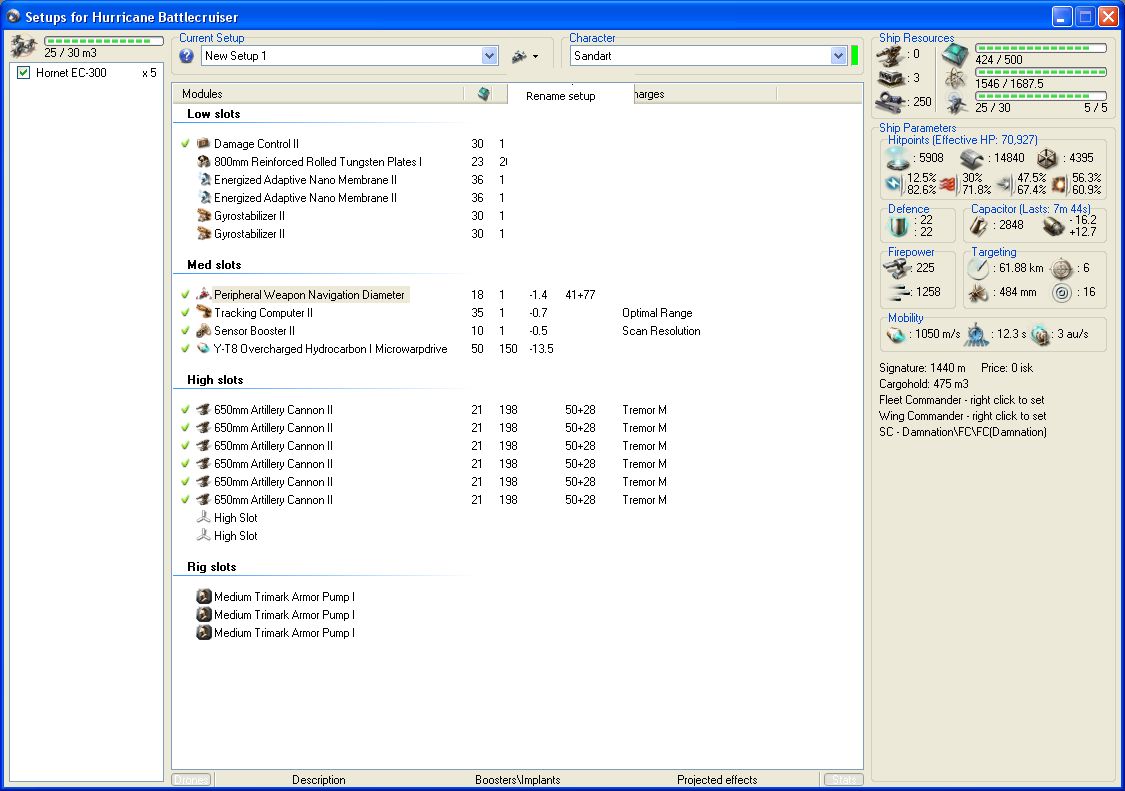The width and height of the screenshot is (1125, 791).
Task: Click the Optimal Range charge text
Action: click(656, 313)
